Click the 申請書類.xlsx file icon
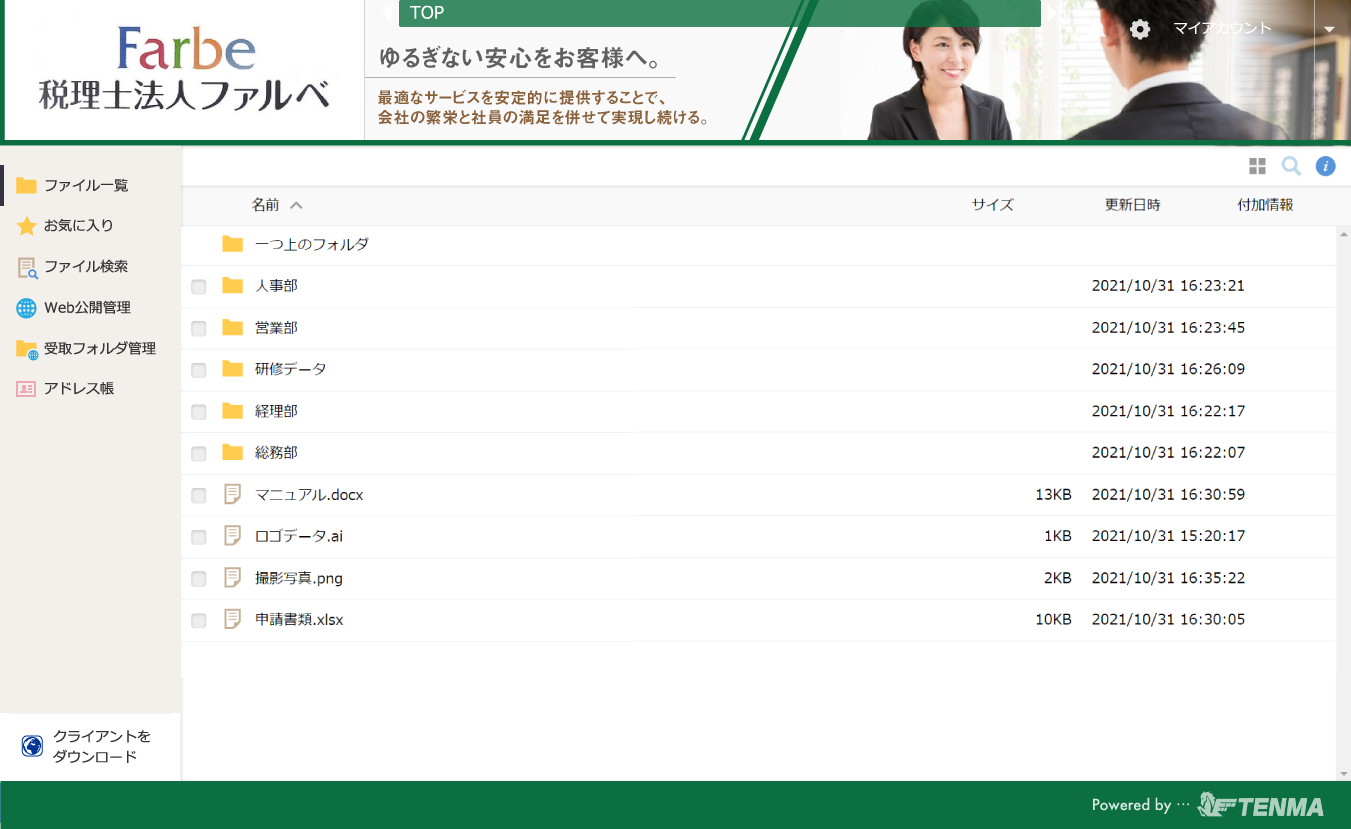This screenshot has width=1351, height=829. click(233, 620)
